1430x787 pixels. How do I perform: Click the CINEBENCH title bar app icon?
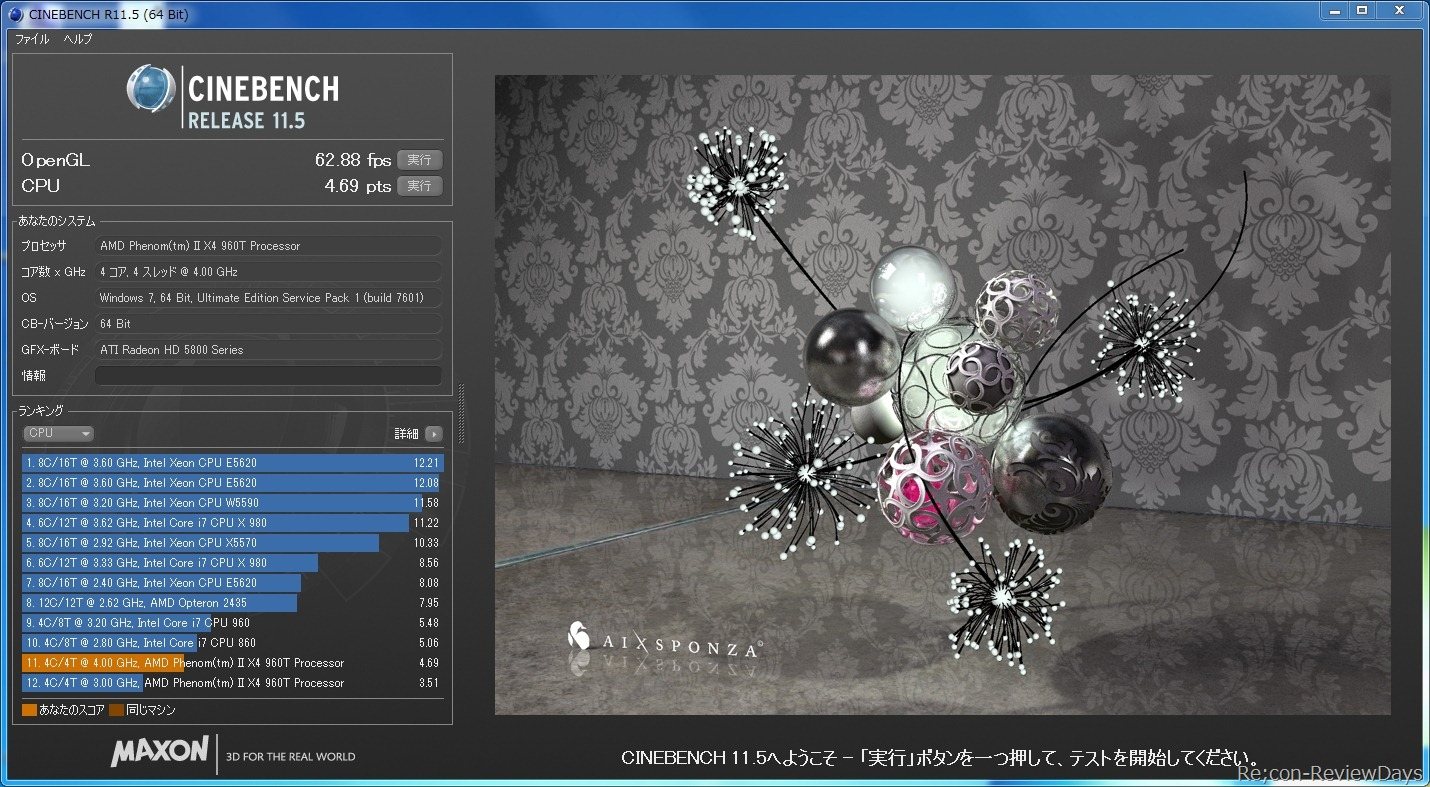click(16, 14)
